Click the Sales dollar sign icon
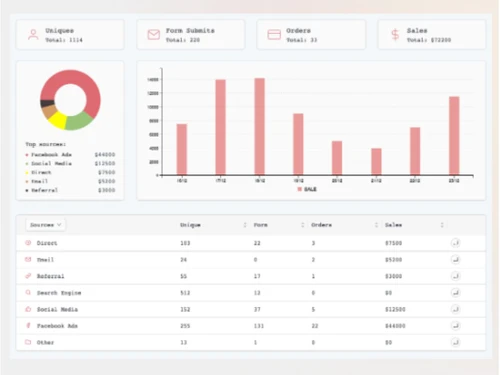500x375 pixels. coord(395,35)
